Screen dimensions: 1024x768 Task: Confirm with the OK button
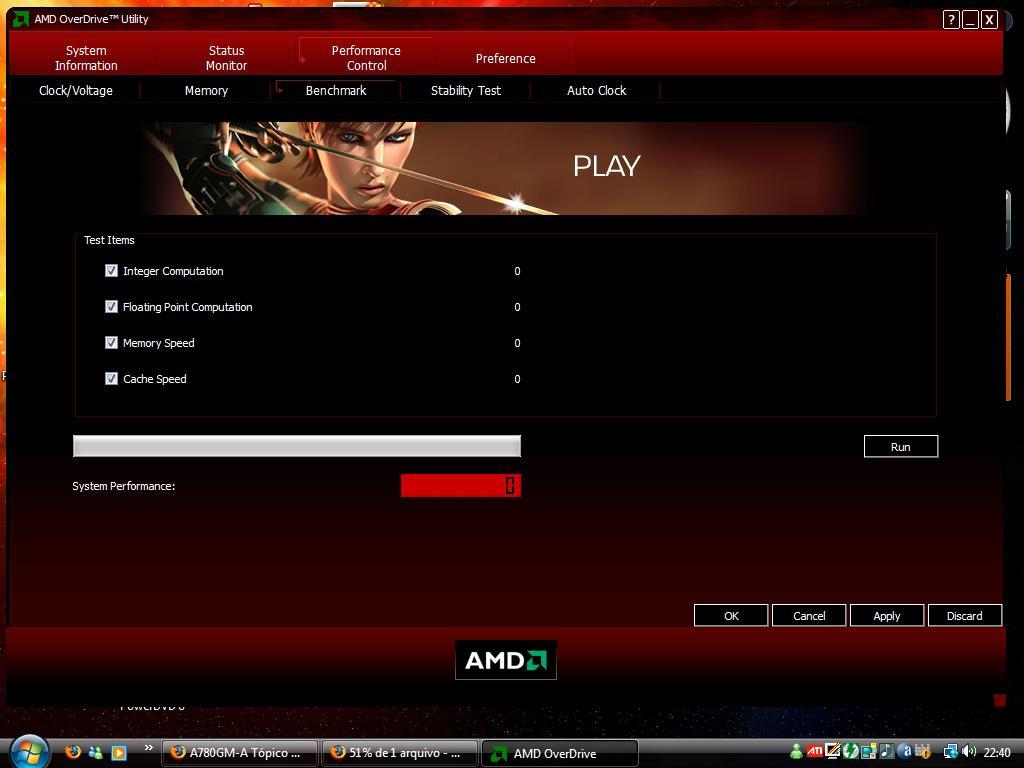(x=731, y=615)
